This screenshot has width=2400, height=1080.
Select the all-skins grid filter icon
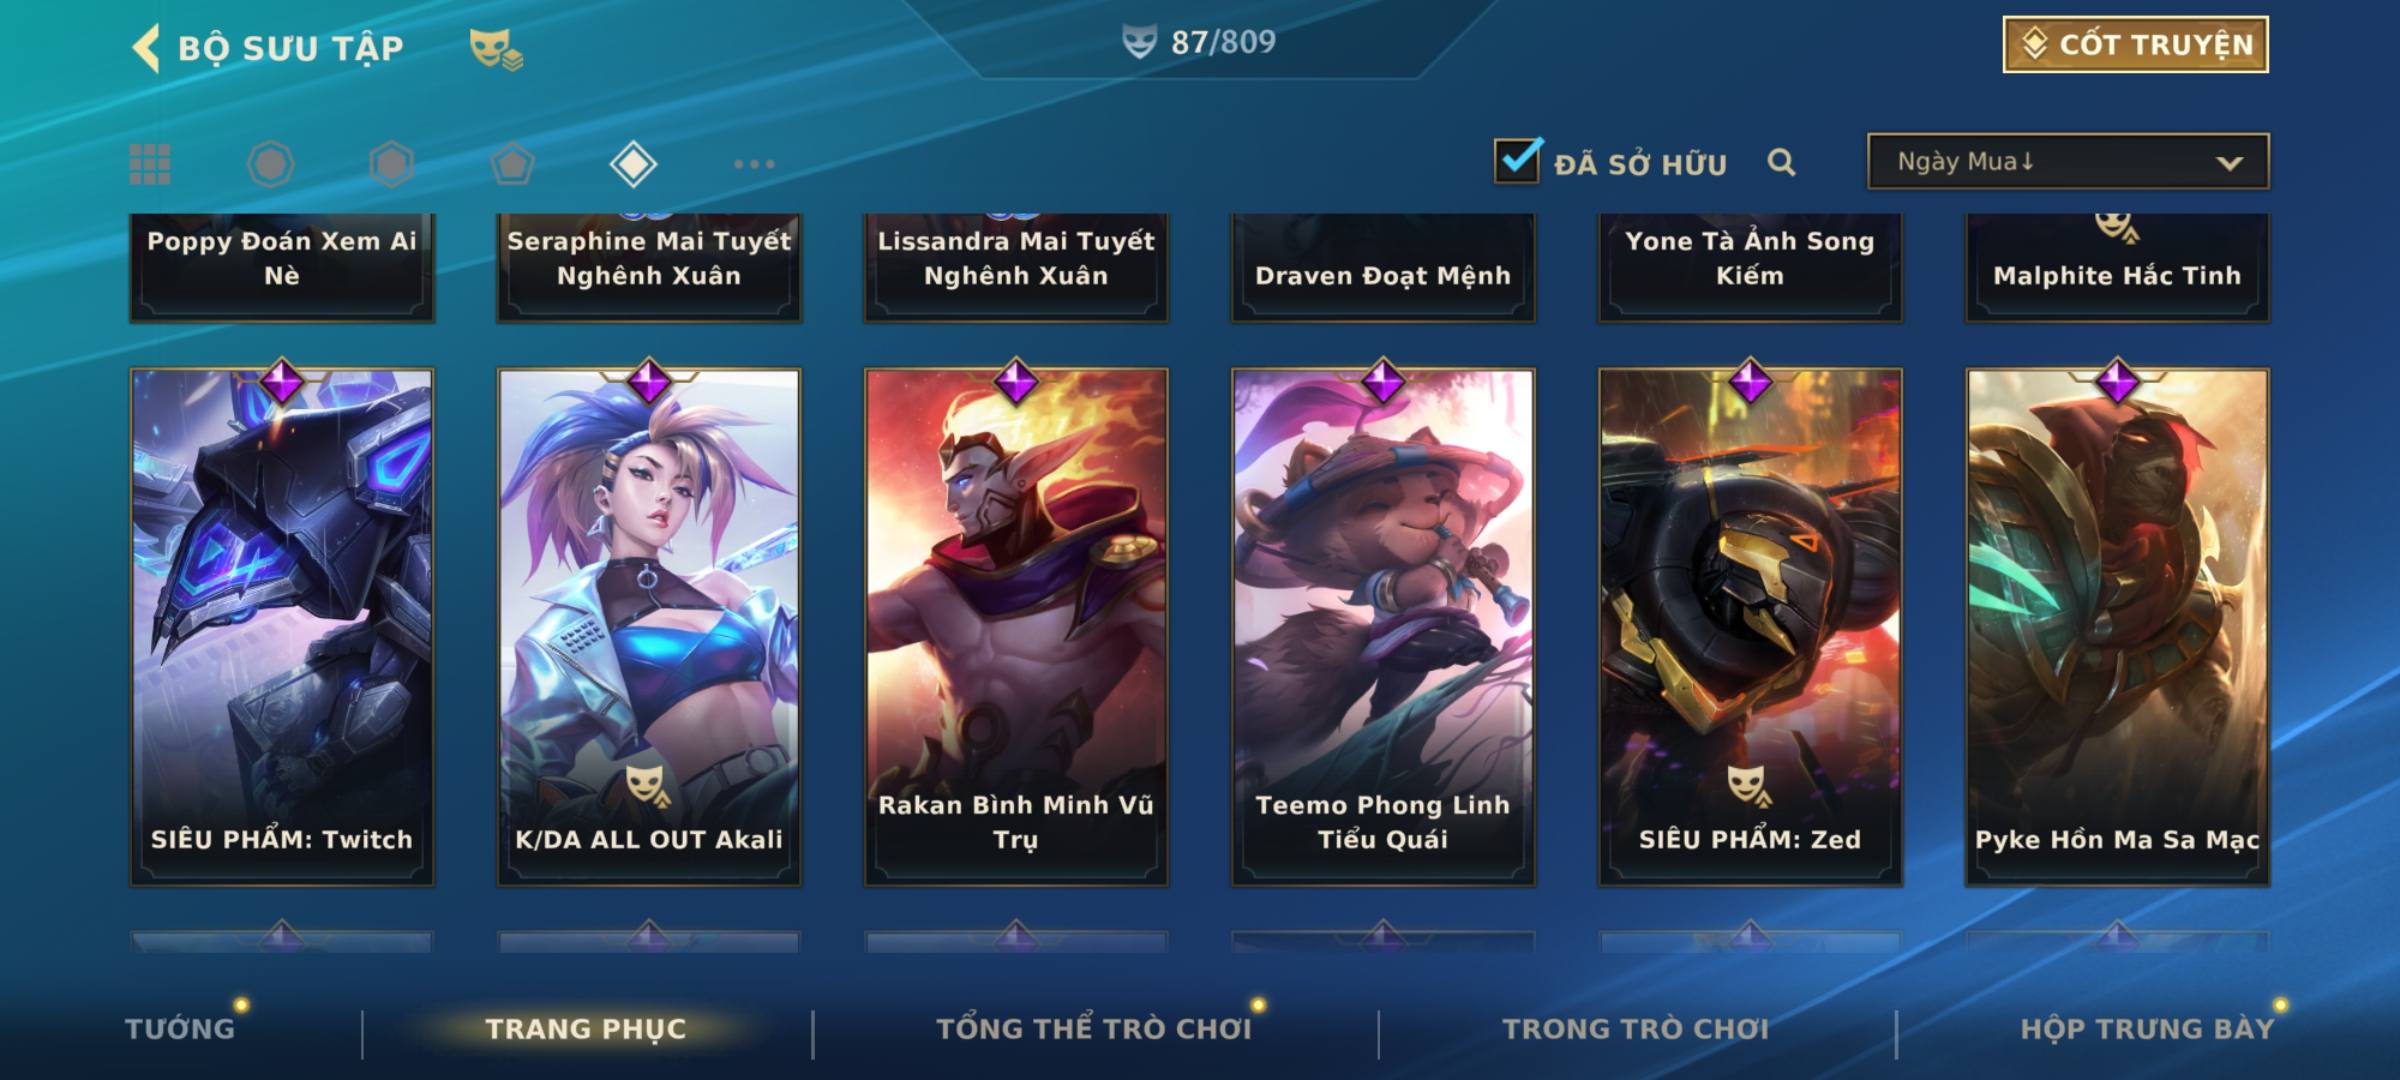(x=150, y=164)
